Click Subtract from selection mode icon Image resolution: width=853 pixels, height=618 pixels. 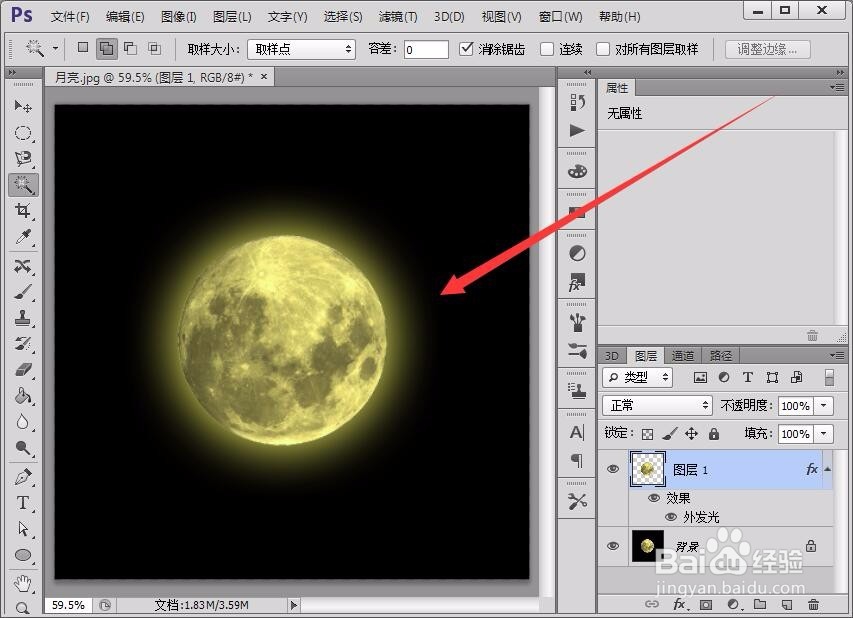[x=131, y=48]
